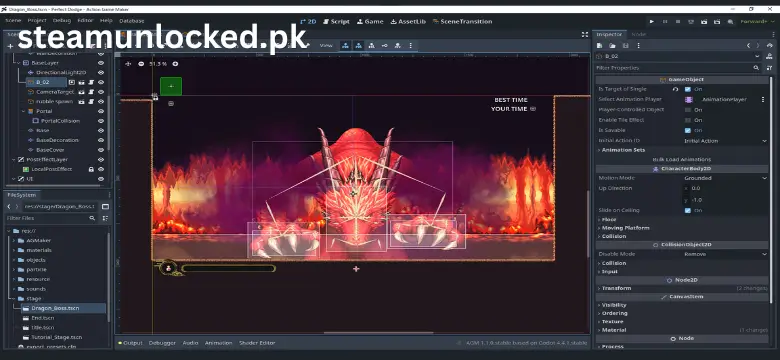780x360 pixels.
Task: Toggle FileSystem split mode icon
Action: (x=105, y=206)
